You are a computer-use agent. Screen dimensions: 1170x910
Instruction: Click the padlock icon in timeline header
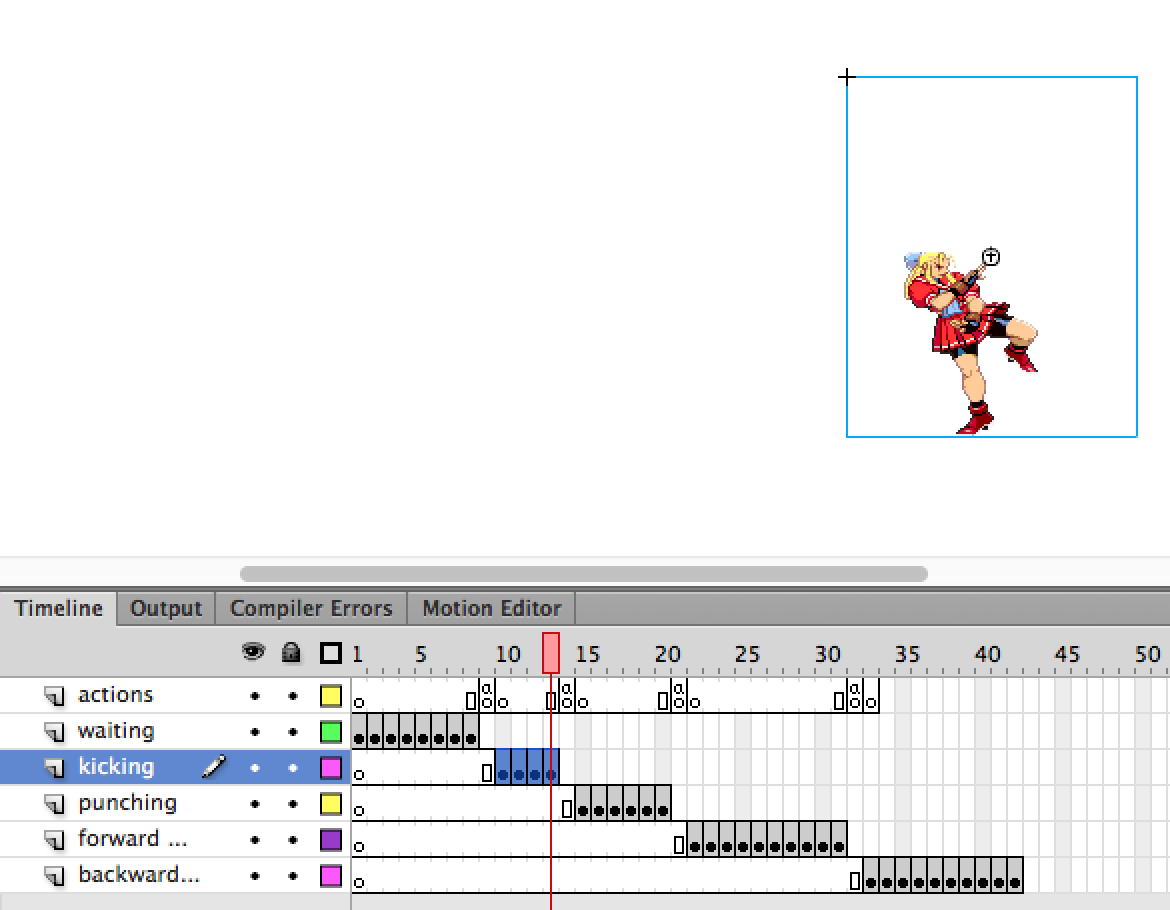point(291,653)
